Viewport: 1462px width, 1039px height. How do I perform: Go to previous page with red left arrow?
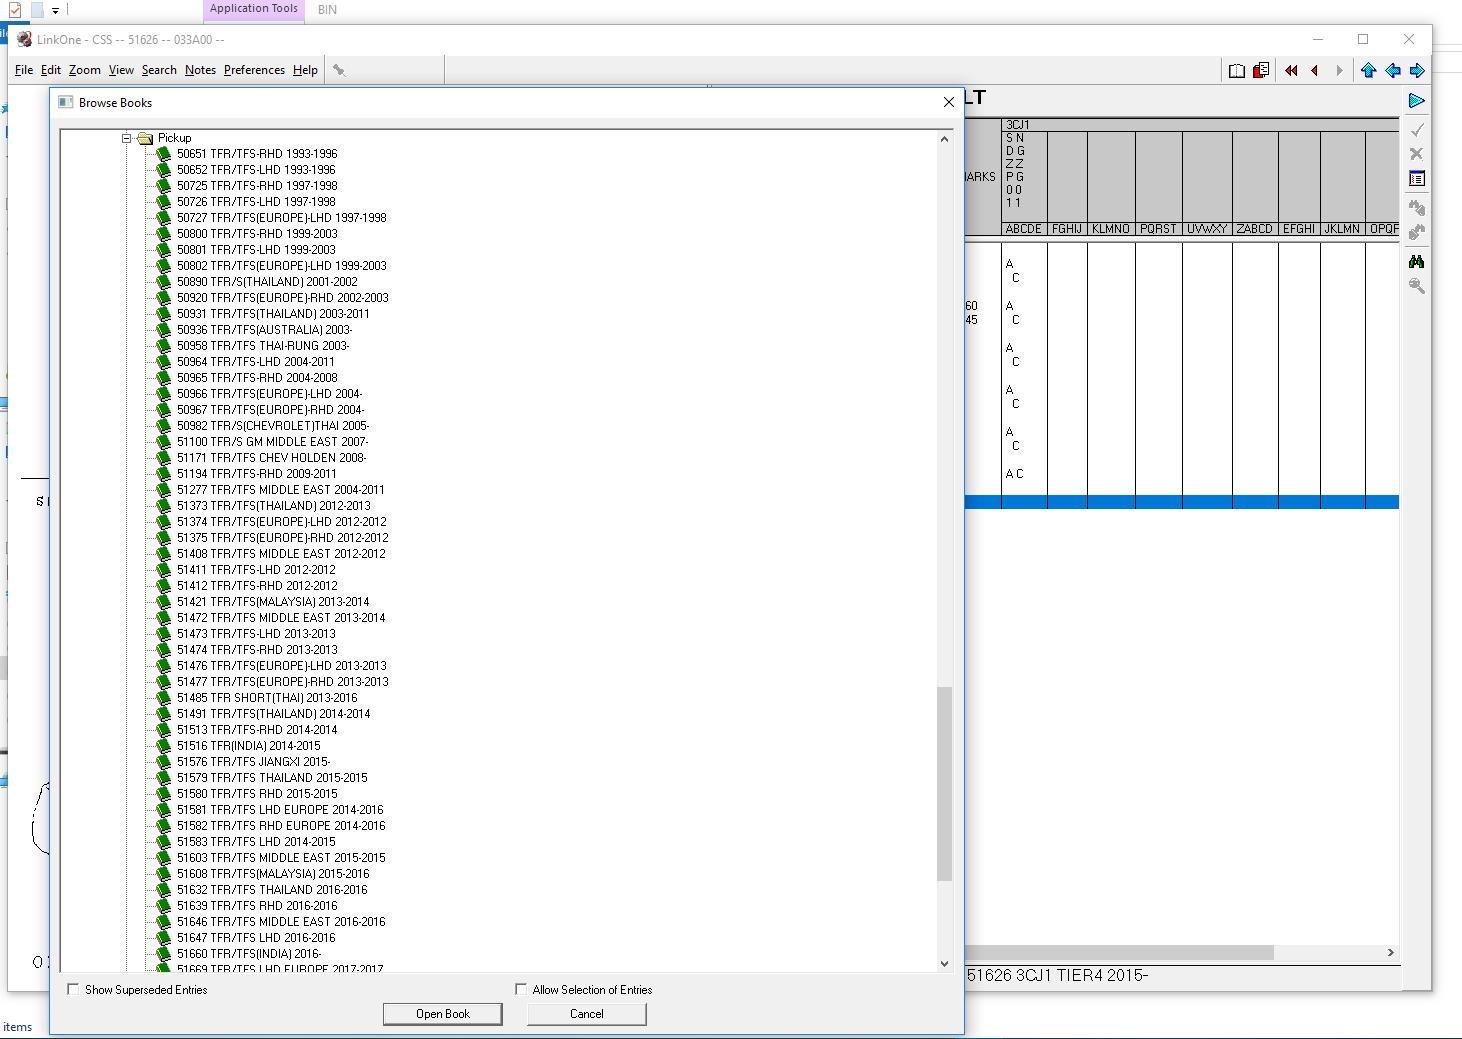coord(1315,70)
